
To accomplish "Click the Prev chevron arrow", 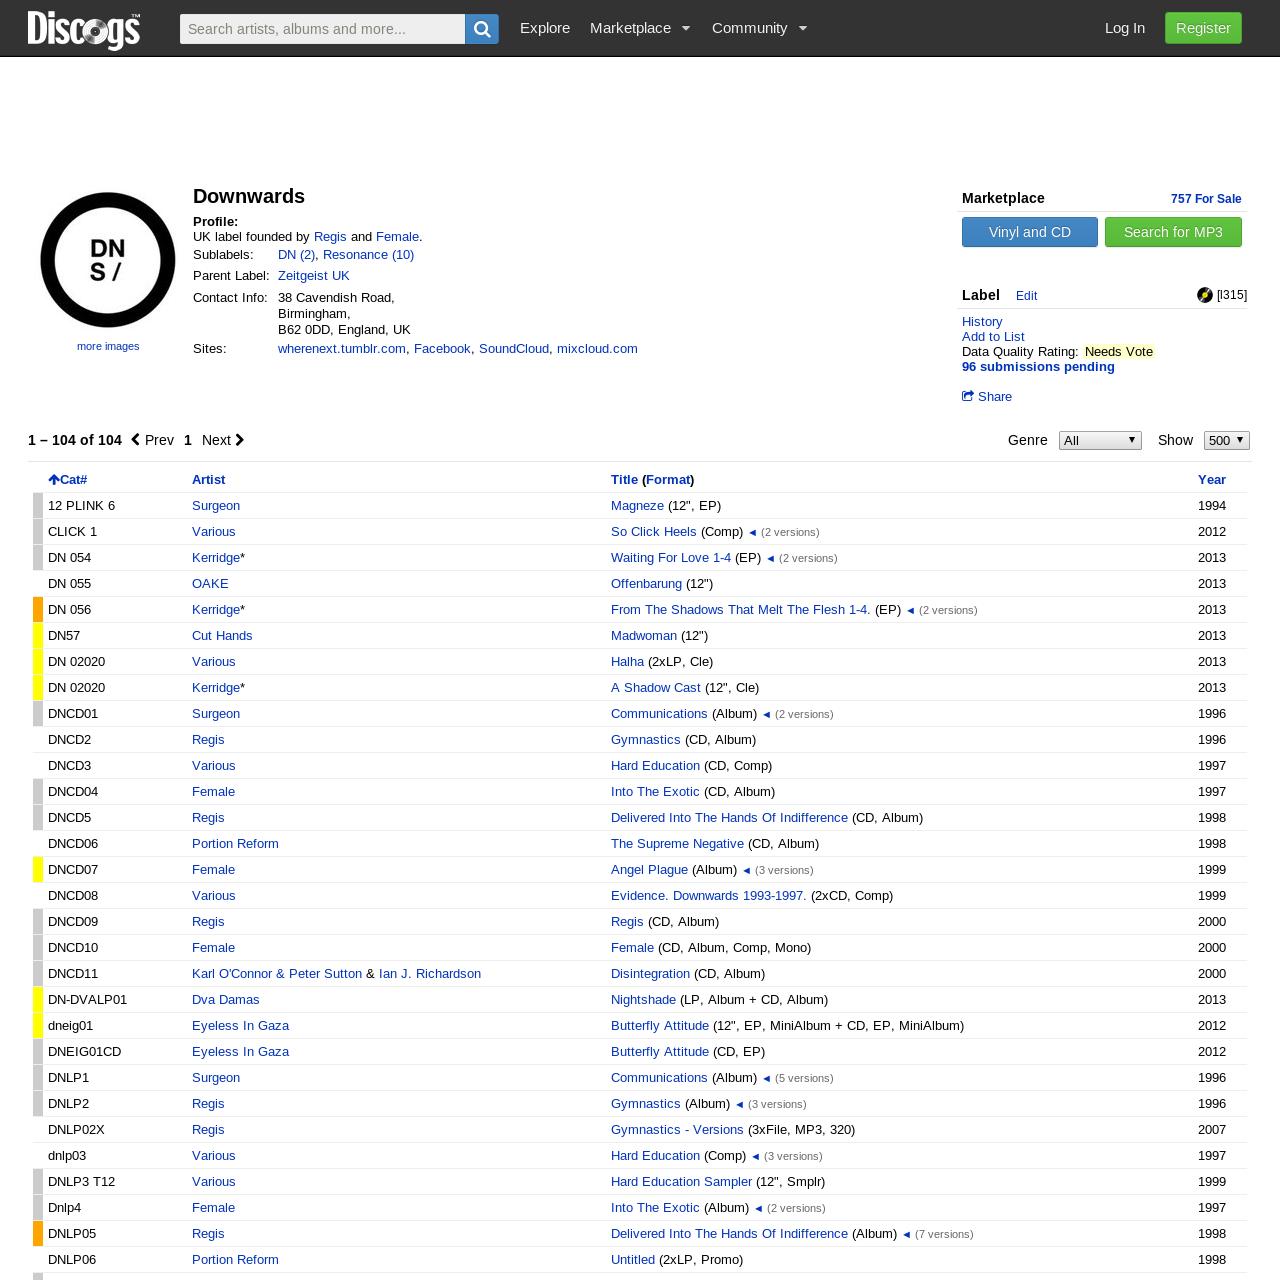I will (x=136, y=440).
